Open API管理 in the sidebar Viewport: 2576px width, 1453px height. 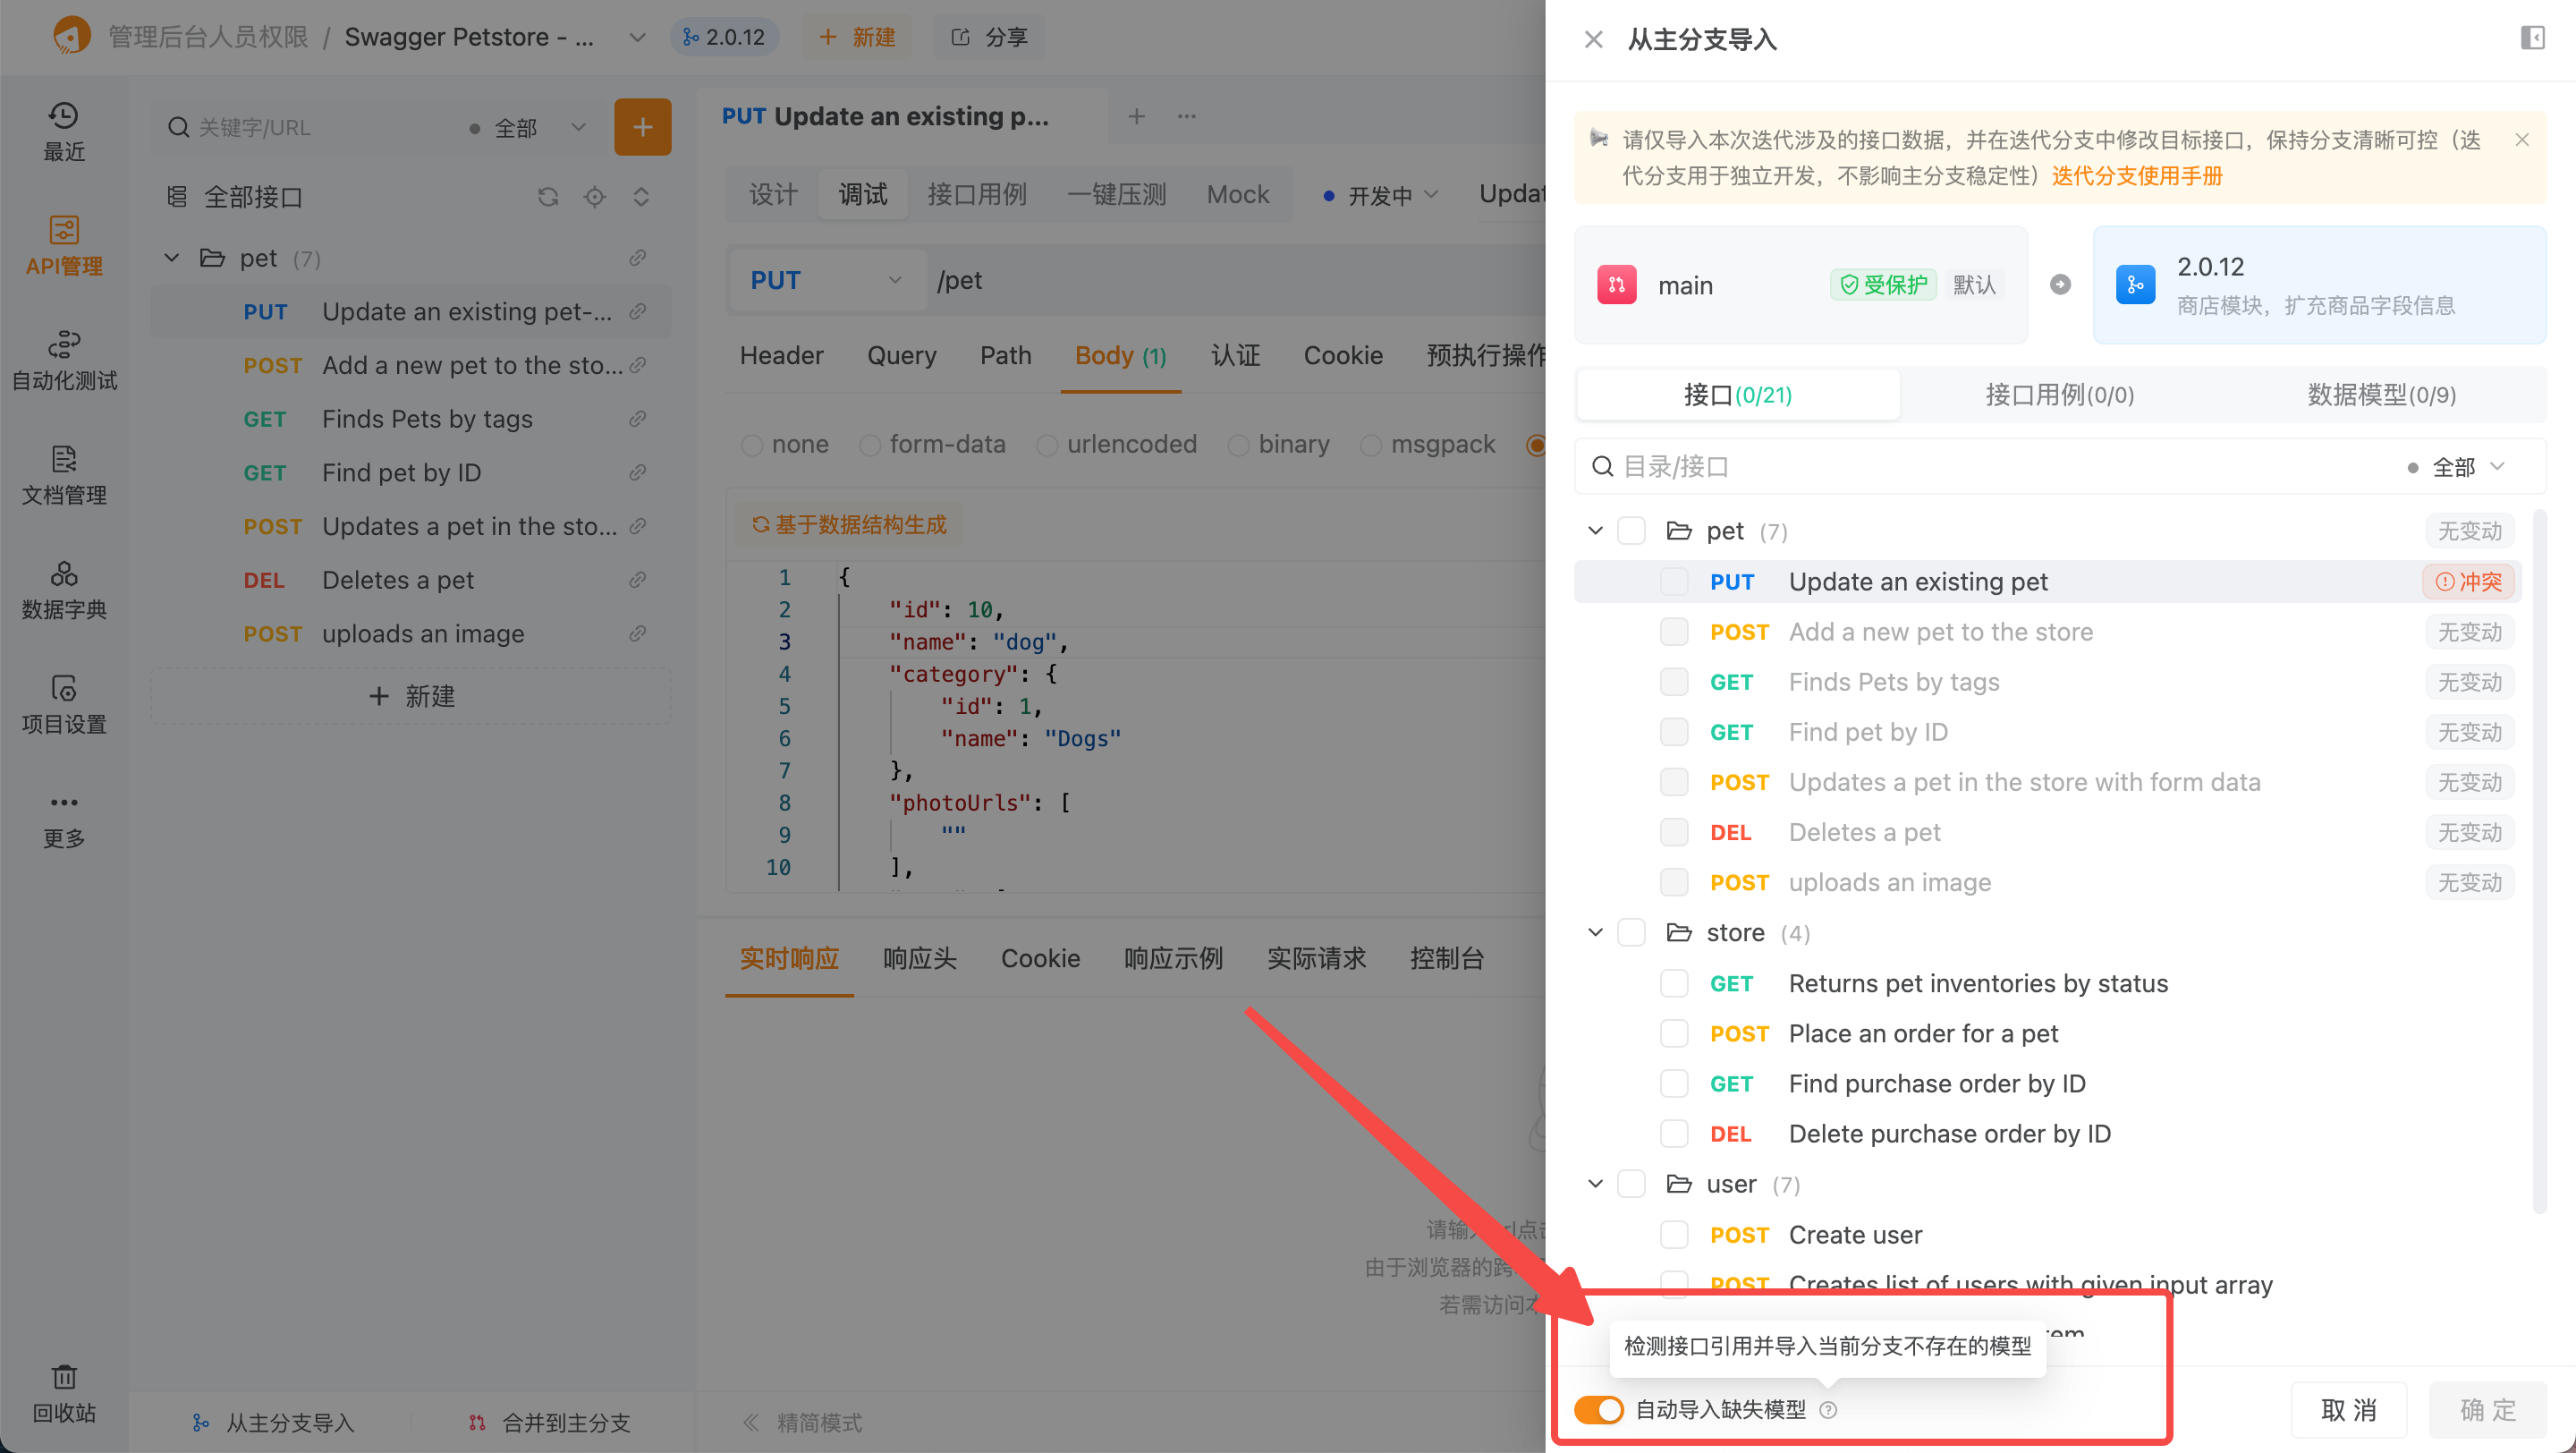pos(64,246)
